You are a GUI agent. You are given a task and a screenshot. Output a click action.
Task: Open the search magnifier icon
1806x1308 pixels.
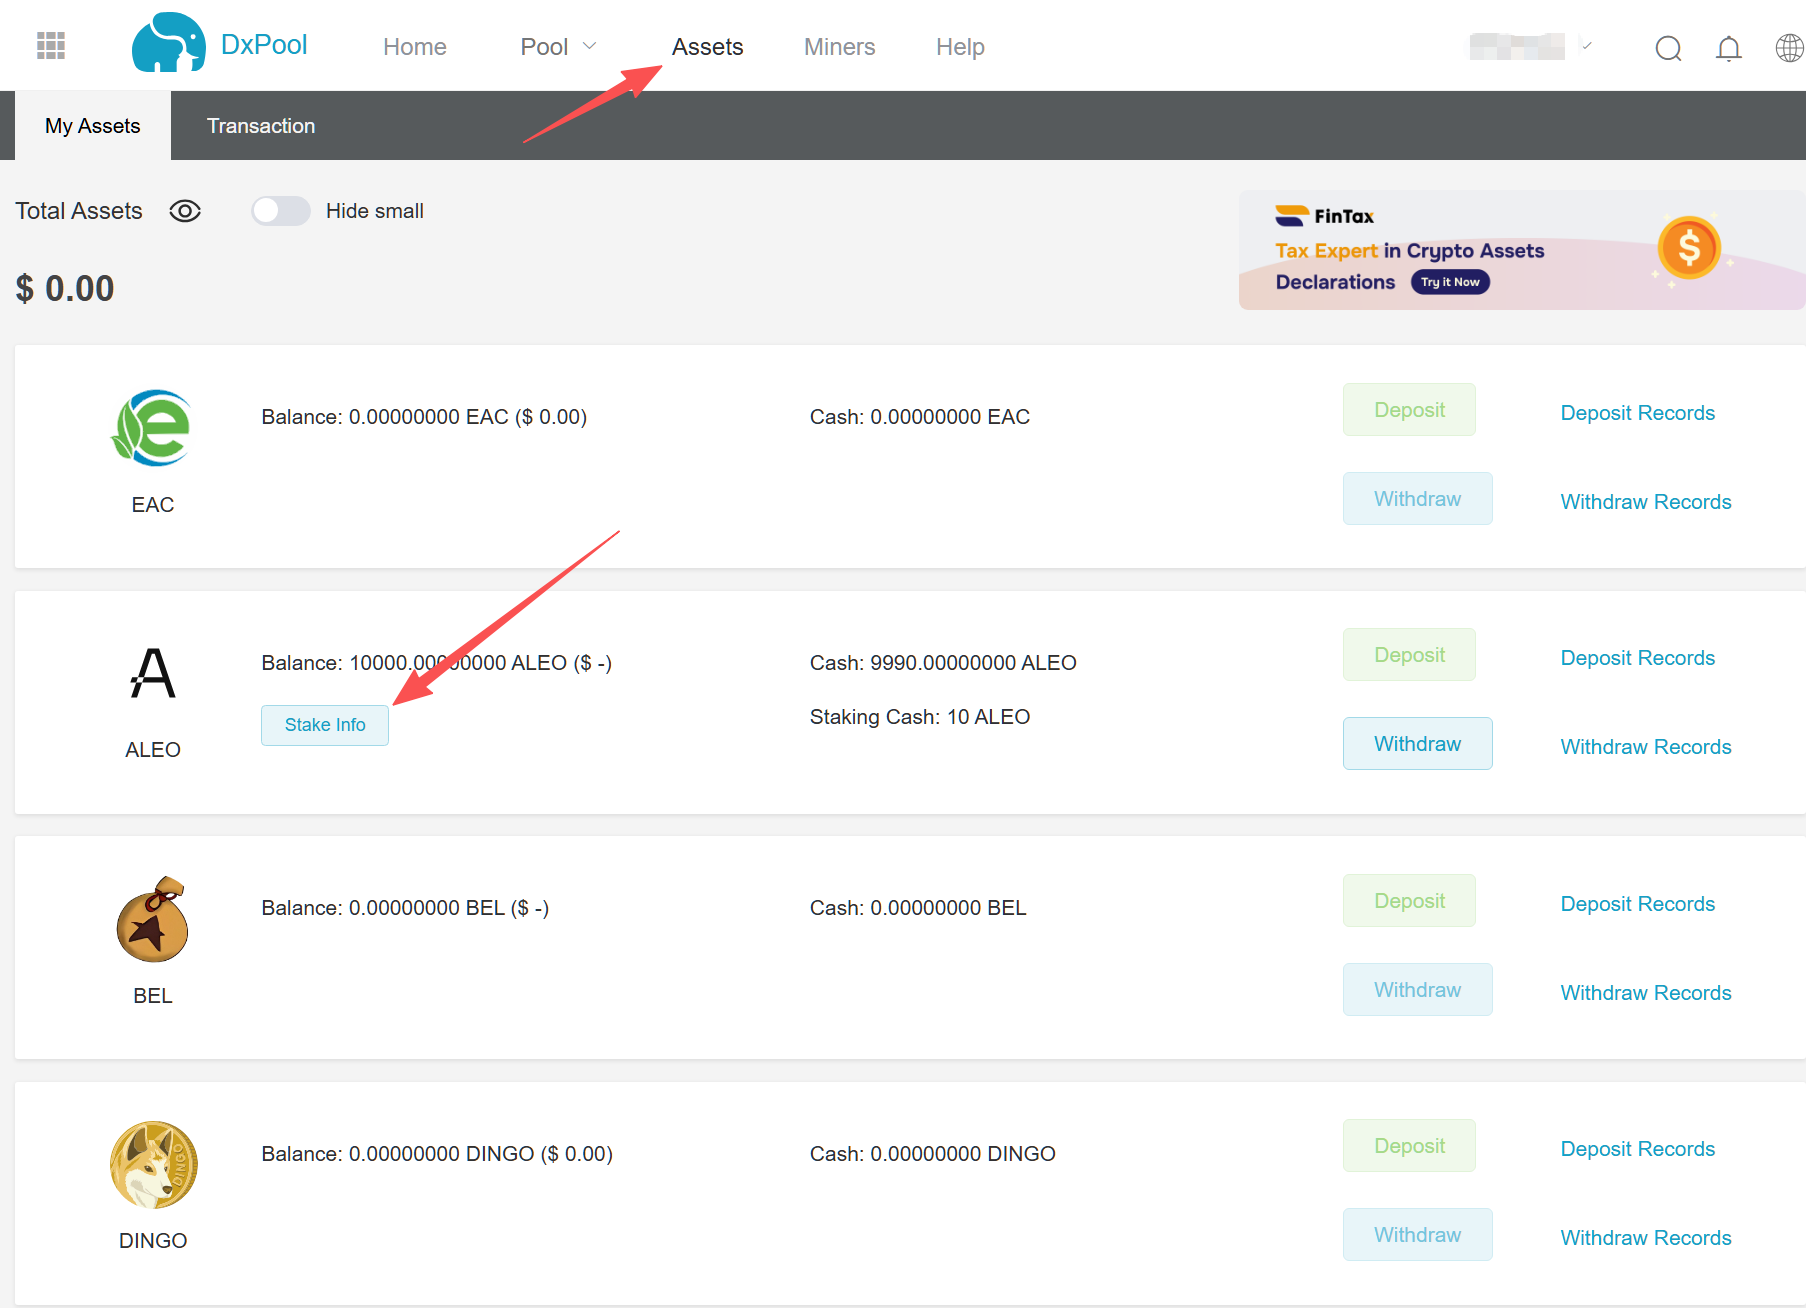click(x=1668, y=48)
